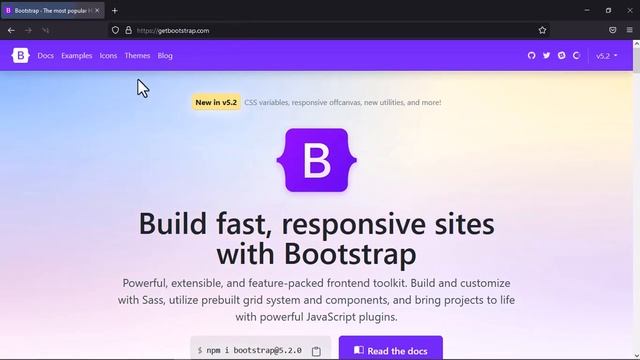Image resolution: width=640 pixels, height=360 pixels.
Task: Expand the v5.2 version dropdown
Action: tap(607, 56)
